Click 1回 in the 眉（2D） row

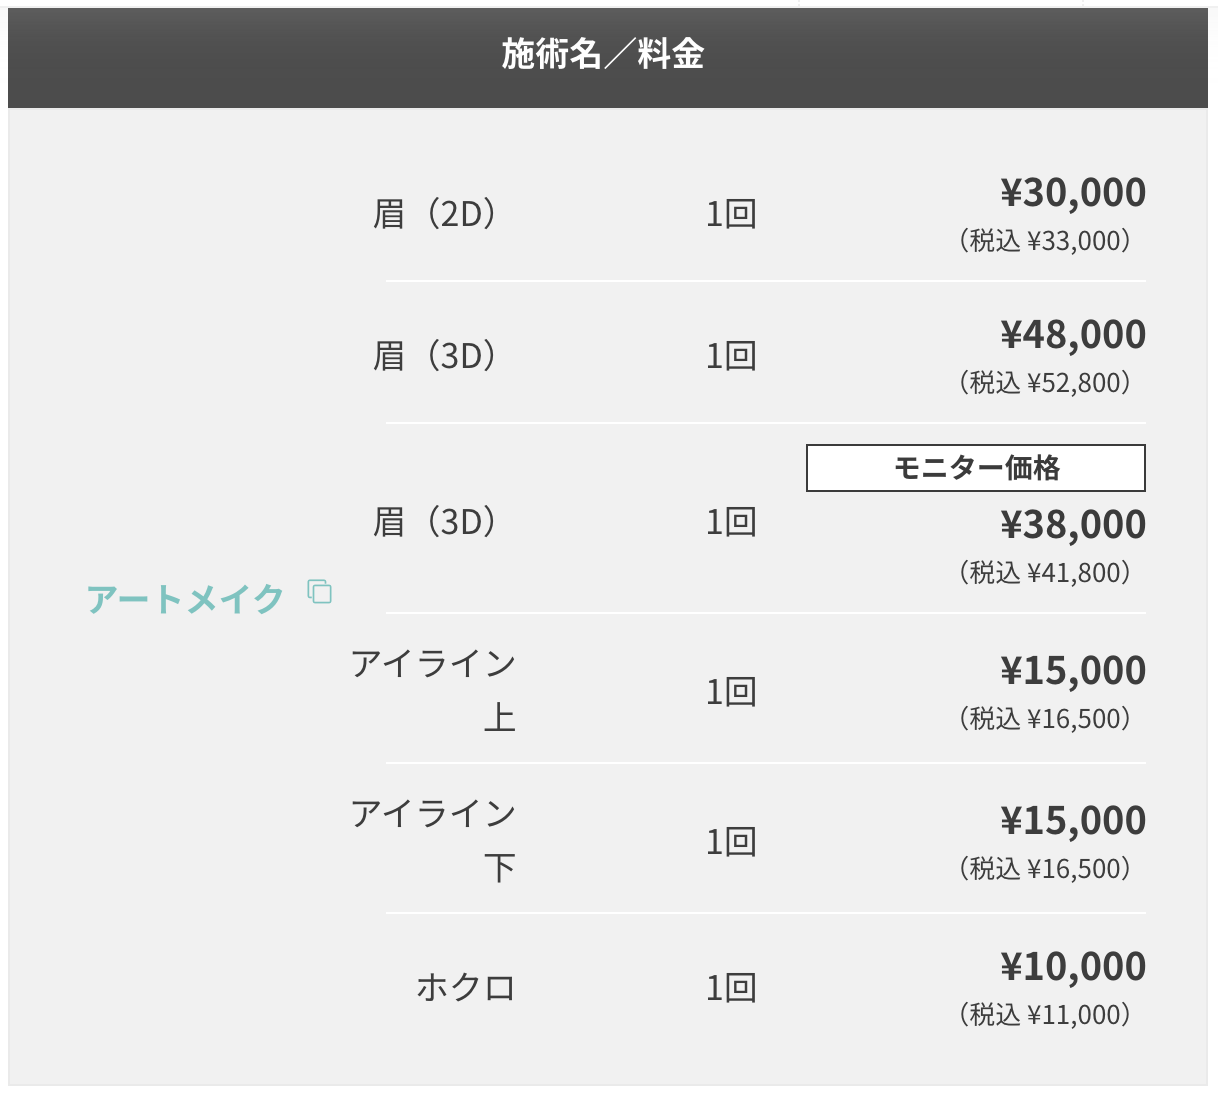(x=731, y=214)
